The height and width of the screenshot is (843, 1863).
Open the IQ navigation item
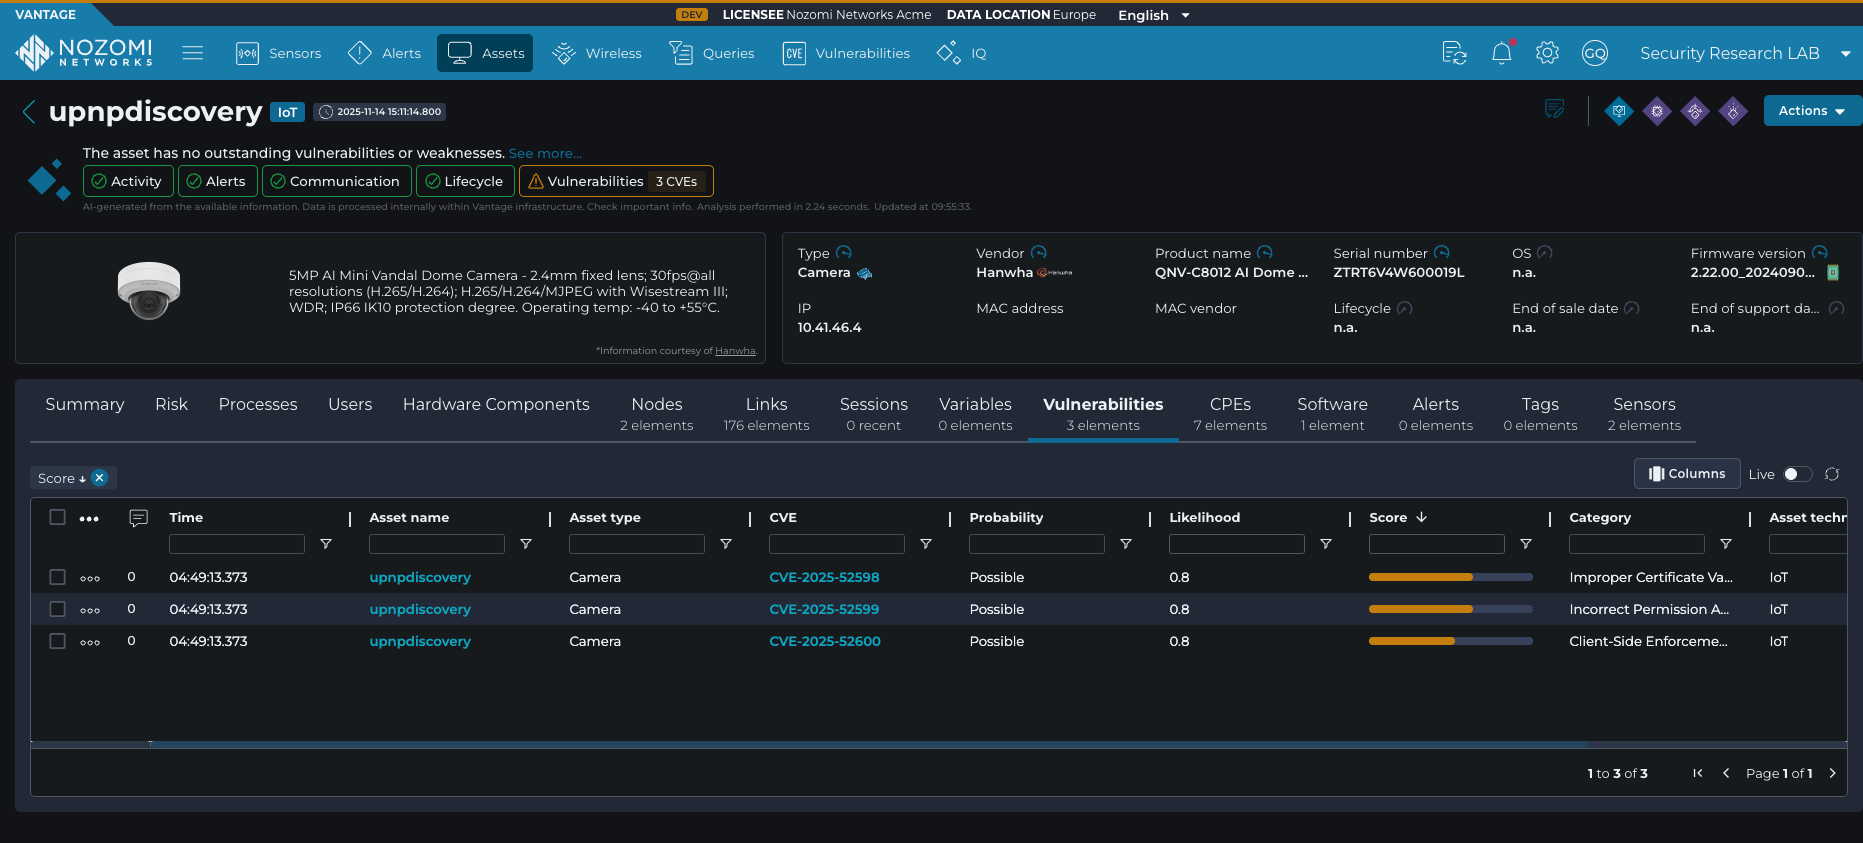961,53
